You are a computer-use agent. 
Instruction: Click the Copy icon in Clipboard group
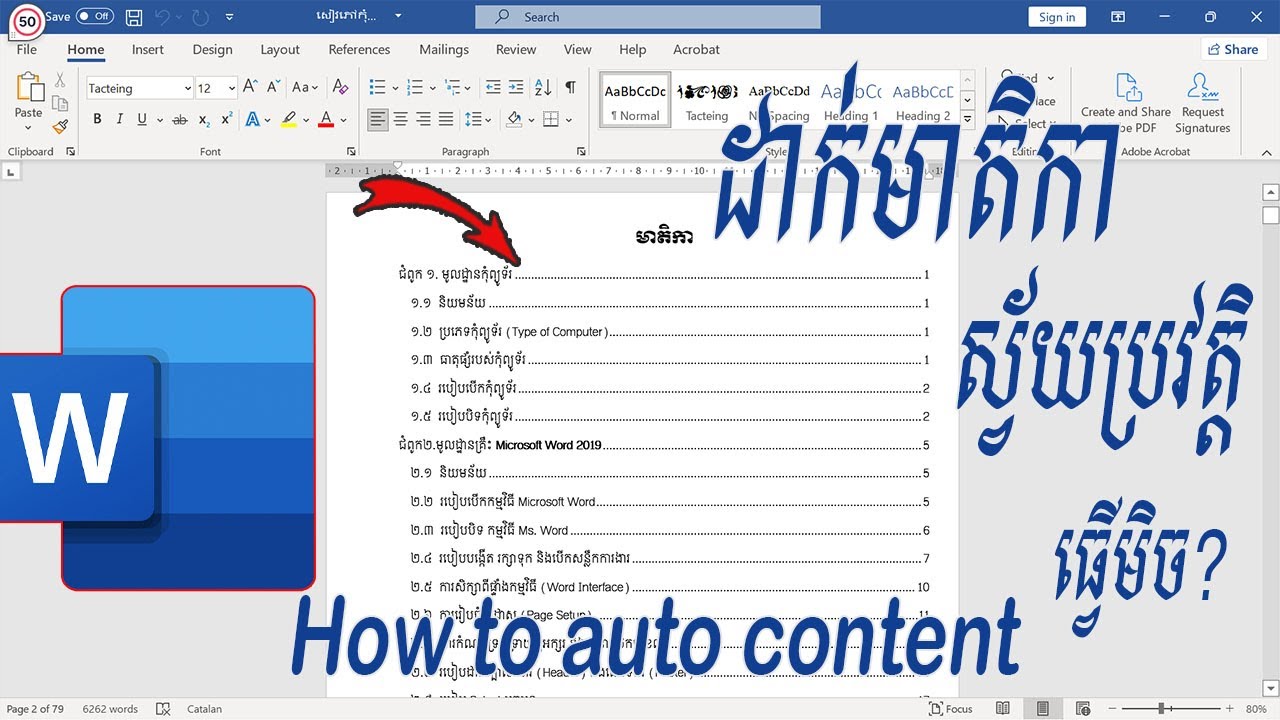[x=60, y=104]
